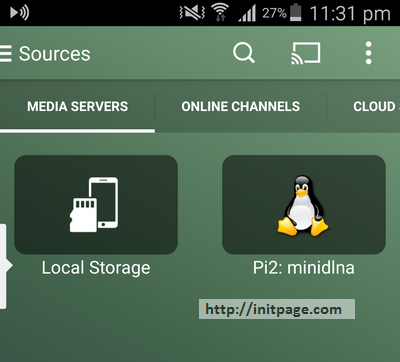This screenshot has height=362, width=400.
Task: Open the Local Storage tile
Action: (96, 205)
